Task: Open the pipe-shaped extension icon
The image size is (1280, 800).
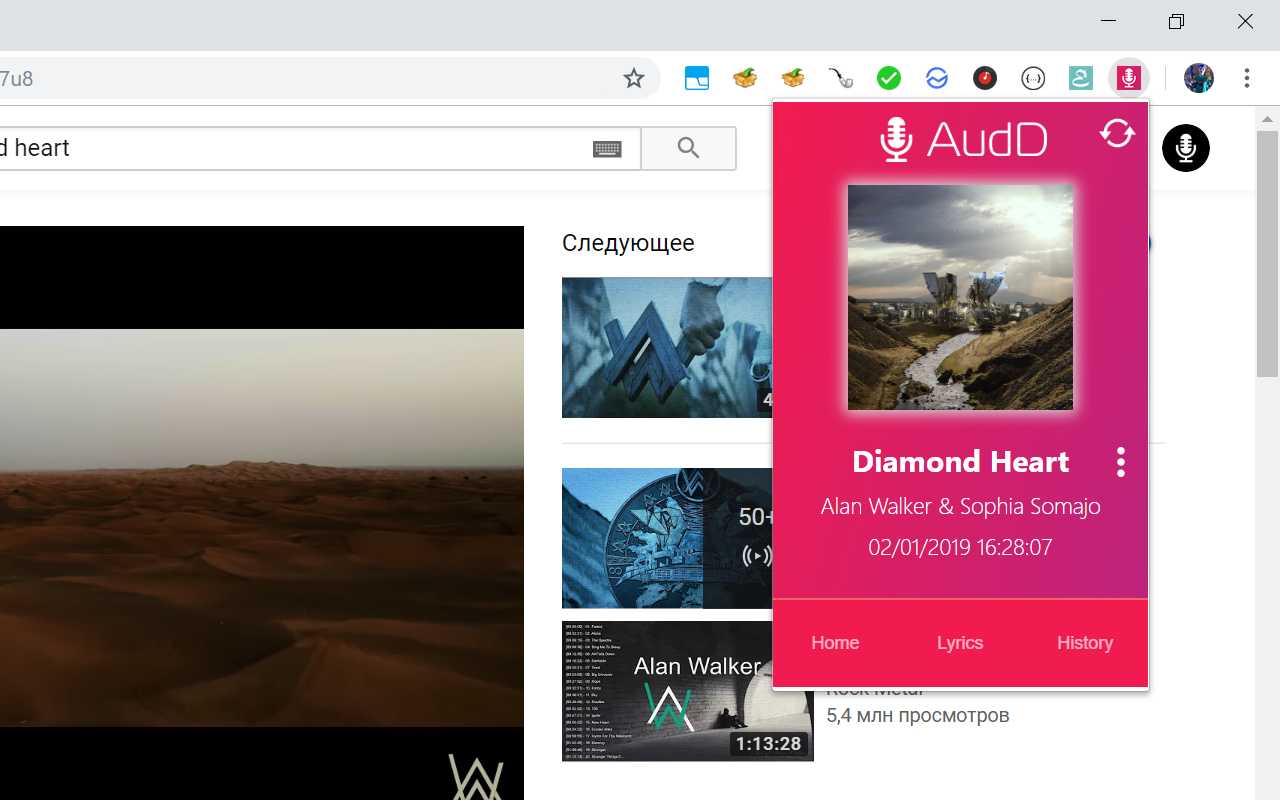Action: tap(841, 78)
